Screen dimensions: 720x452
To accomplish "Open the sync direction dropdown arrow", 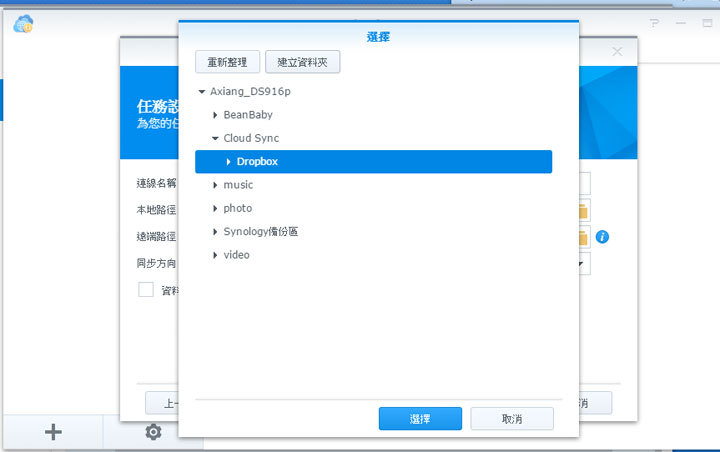I will pos(581,264).
